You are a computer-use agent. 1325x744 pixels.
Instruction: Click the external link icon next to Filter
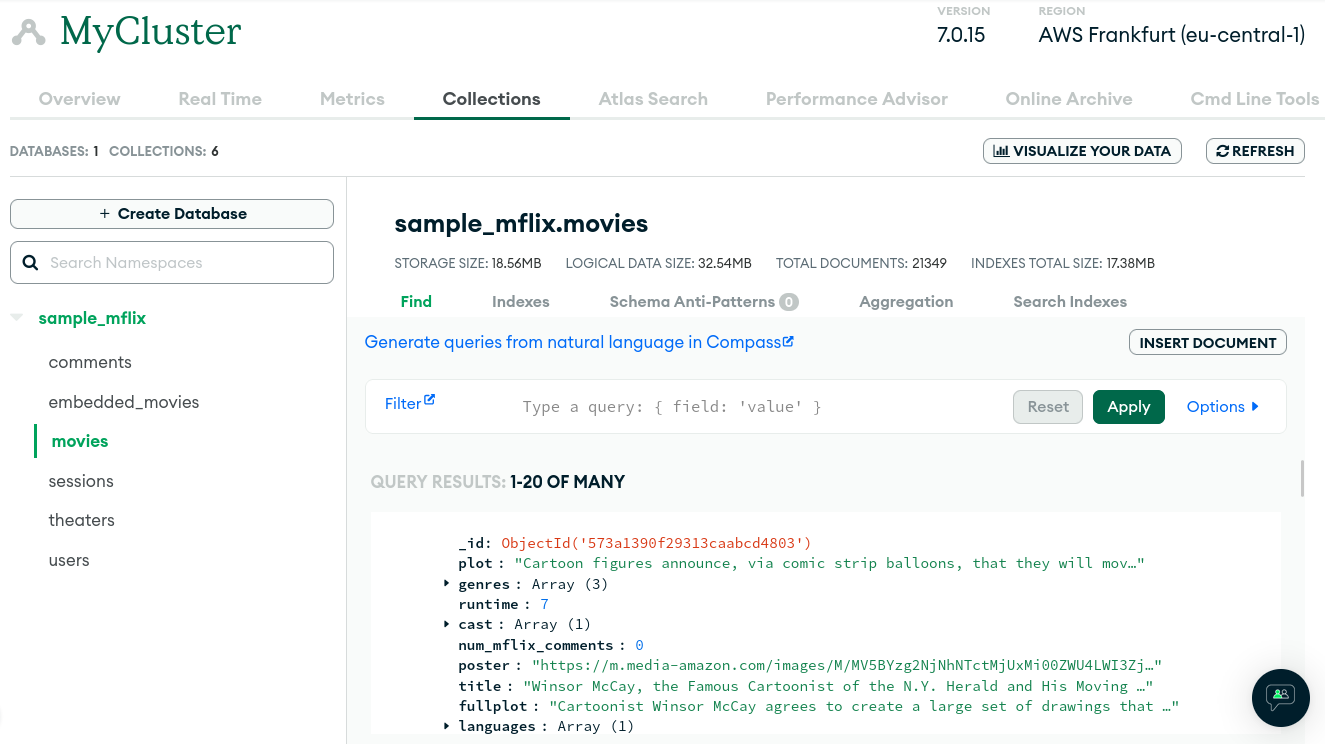click(430, 400)
